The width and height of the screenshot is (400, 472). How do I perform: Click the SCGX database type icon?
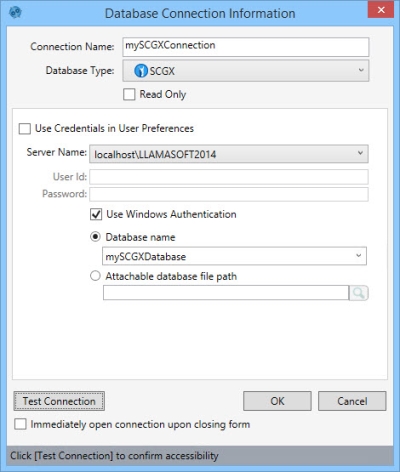(x=141, y=71)
